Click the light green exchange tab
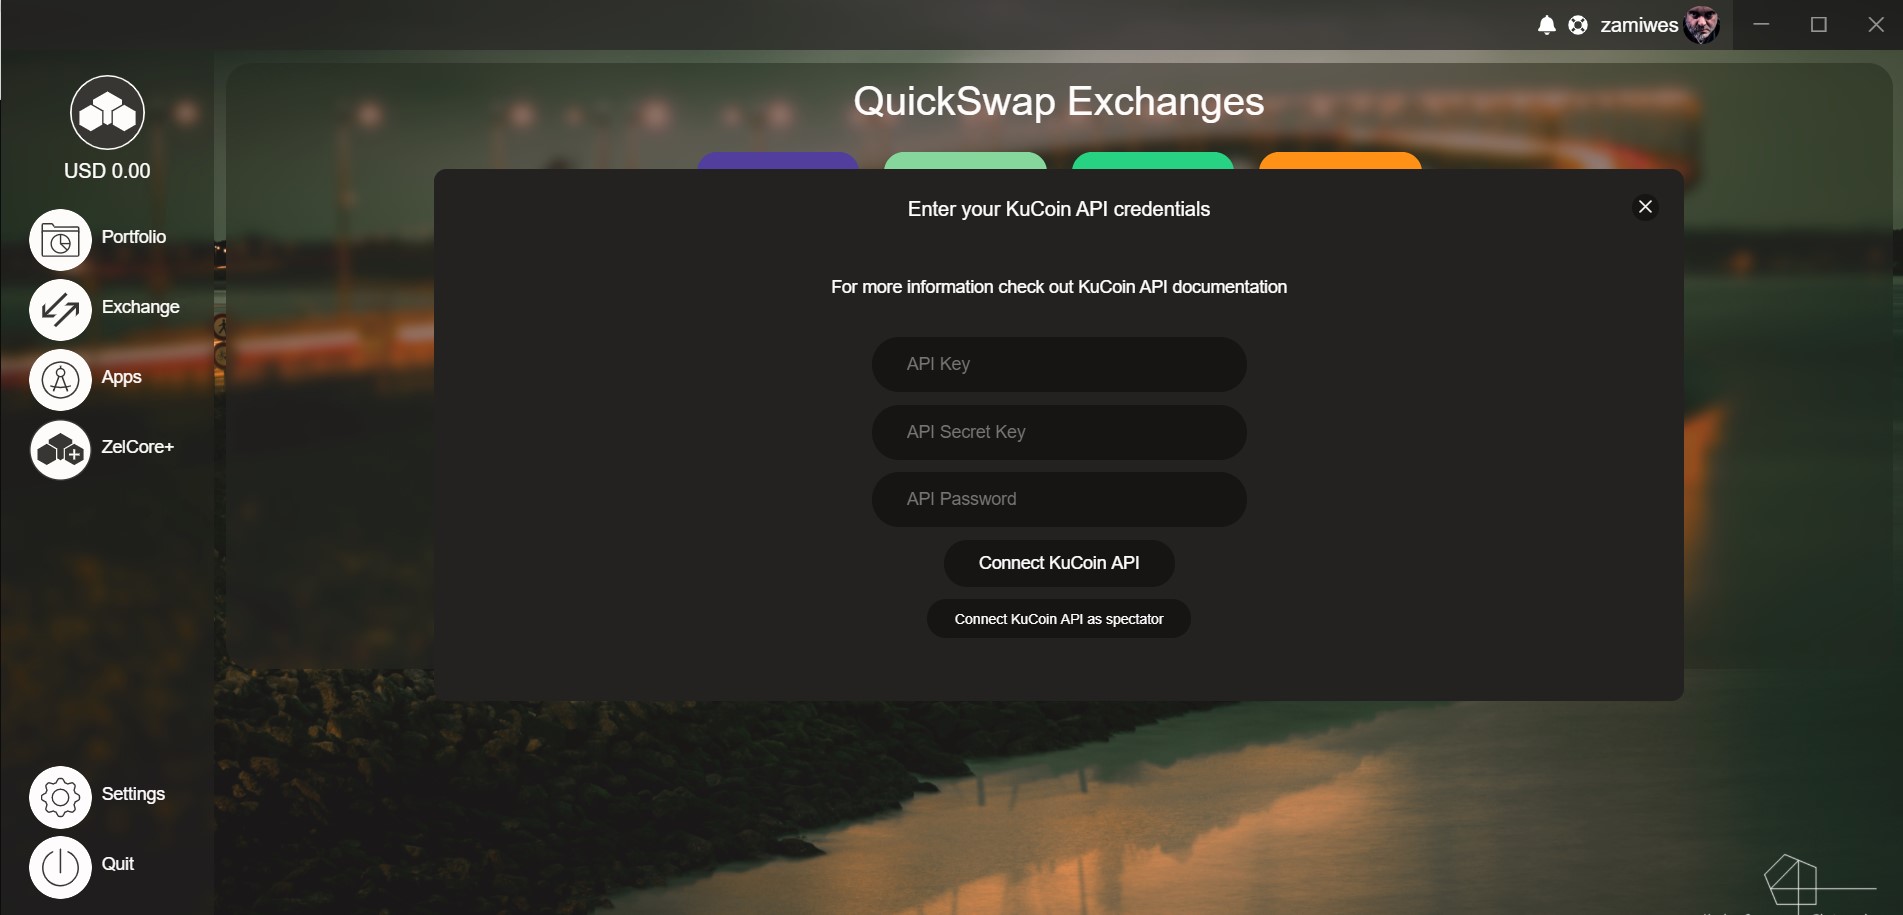This screenshot has width=1903, height=915. [x=965, y=160]
